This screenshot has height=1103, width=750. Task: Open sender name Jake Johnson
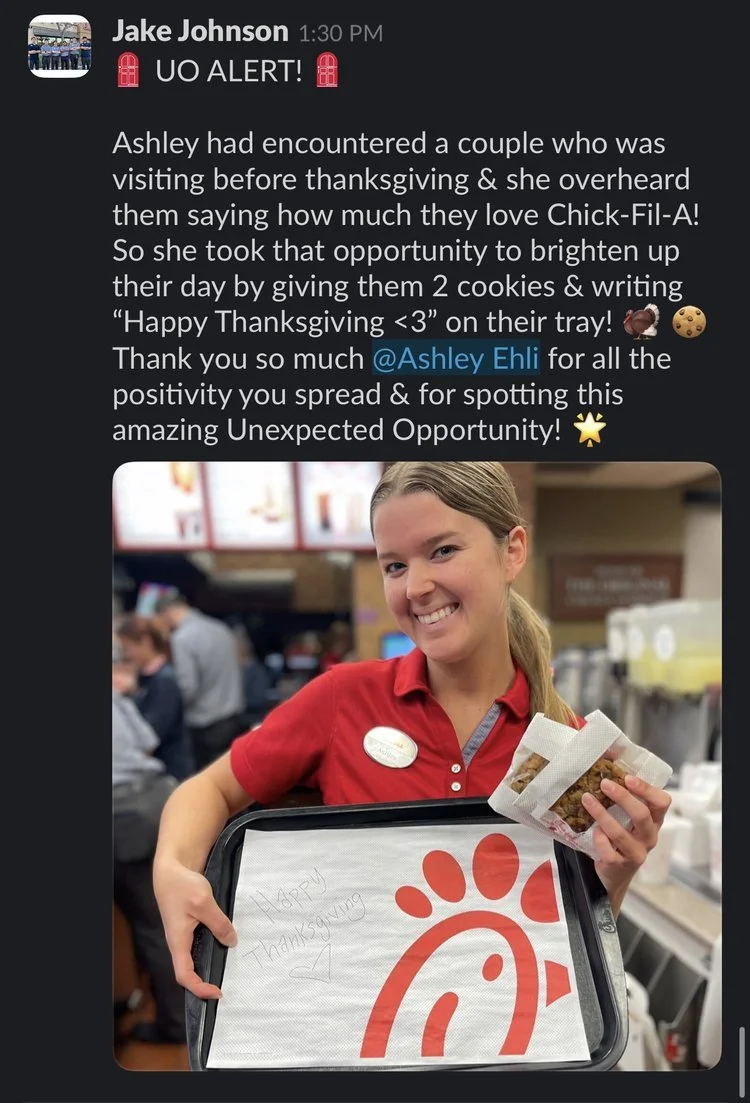point(201,32)
